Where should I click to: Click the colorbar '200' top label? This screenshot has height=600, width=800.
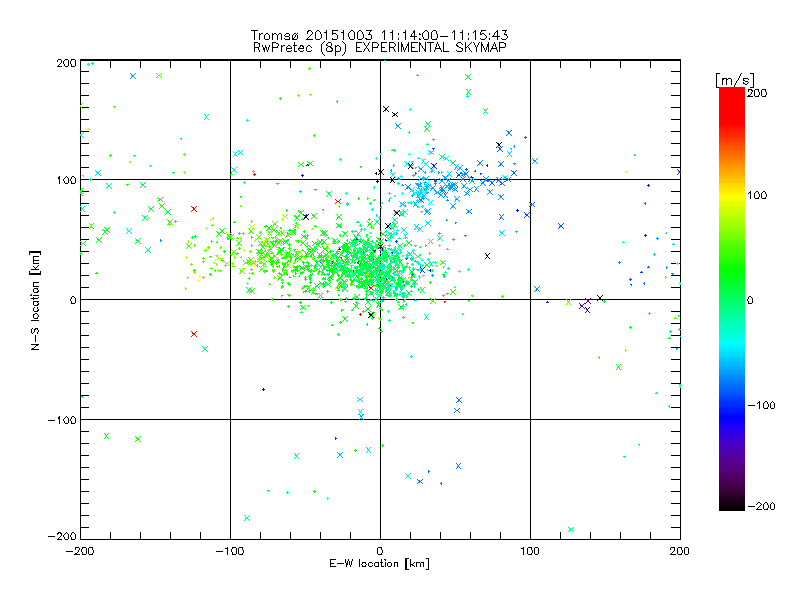pos(757,93)
